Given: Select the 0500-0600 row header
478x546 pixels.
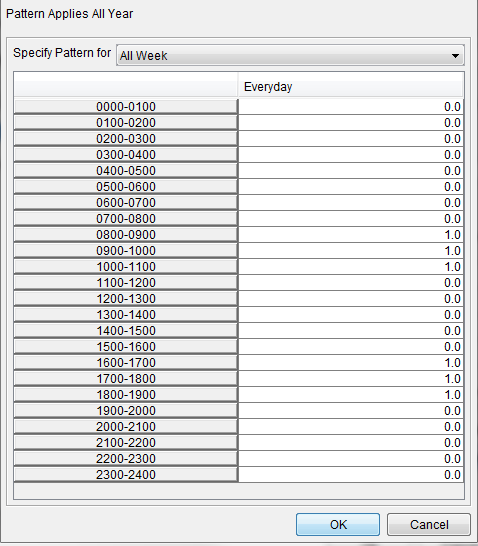Looking at the screenshot, I should 126,187.
